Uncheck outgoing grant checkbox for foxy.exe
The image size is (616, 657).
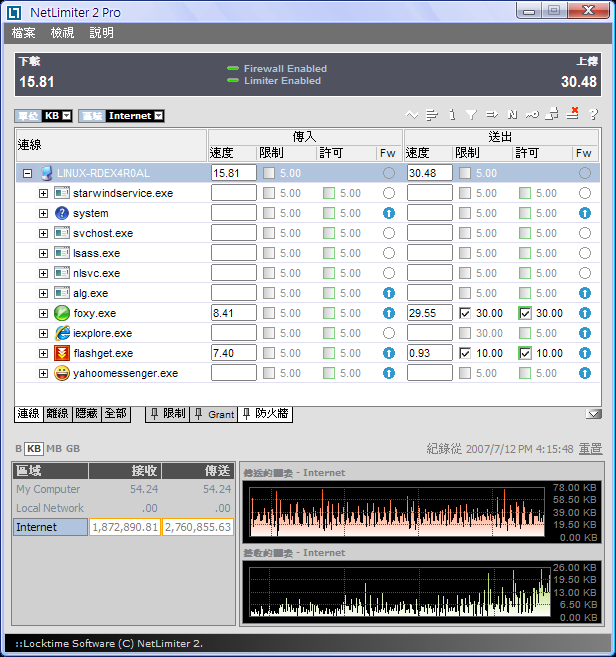click(525, 313)
